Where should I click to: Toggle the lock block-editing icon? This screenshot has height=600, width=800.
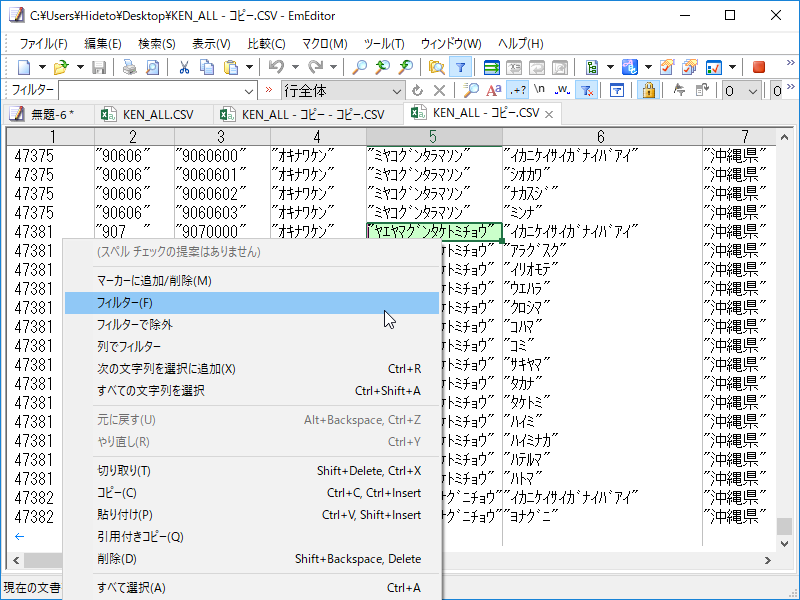click(649, 91)
